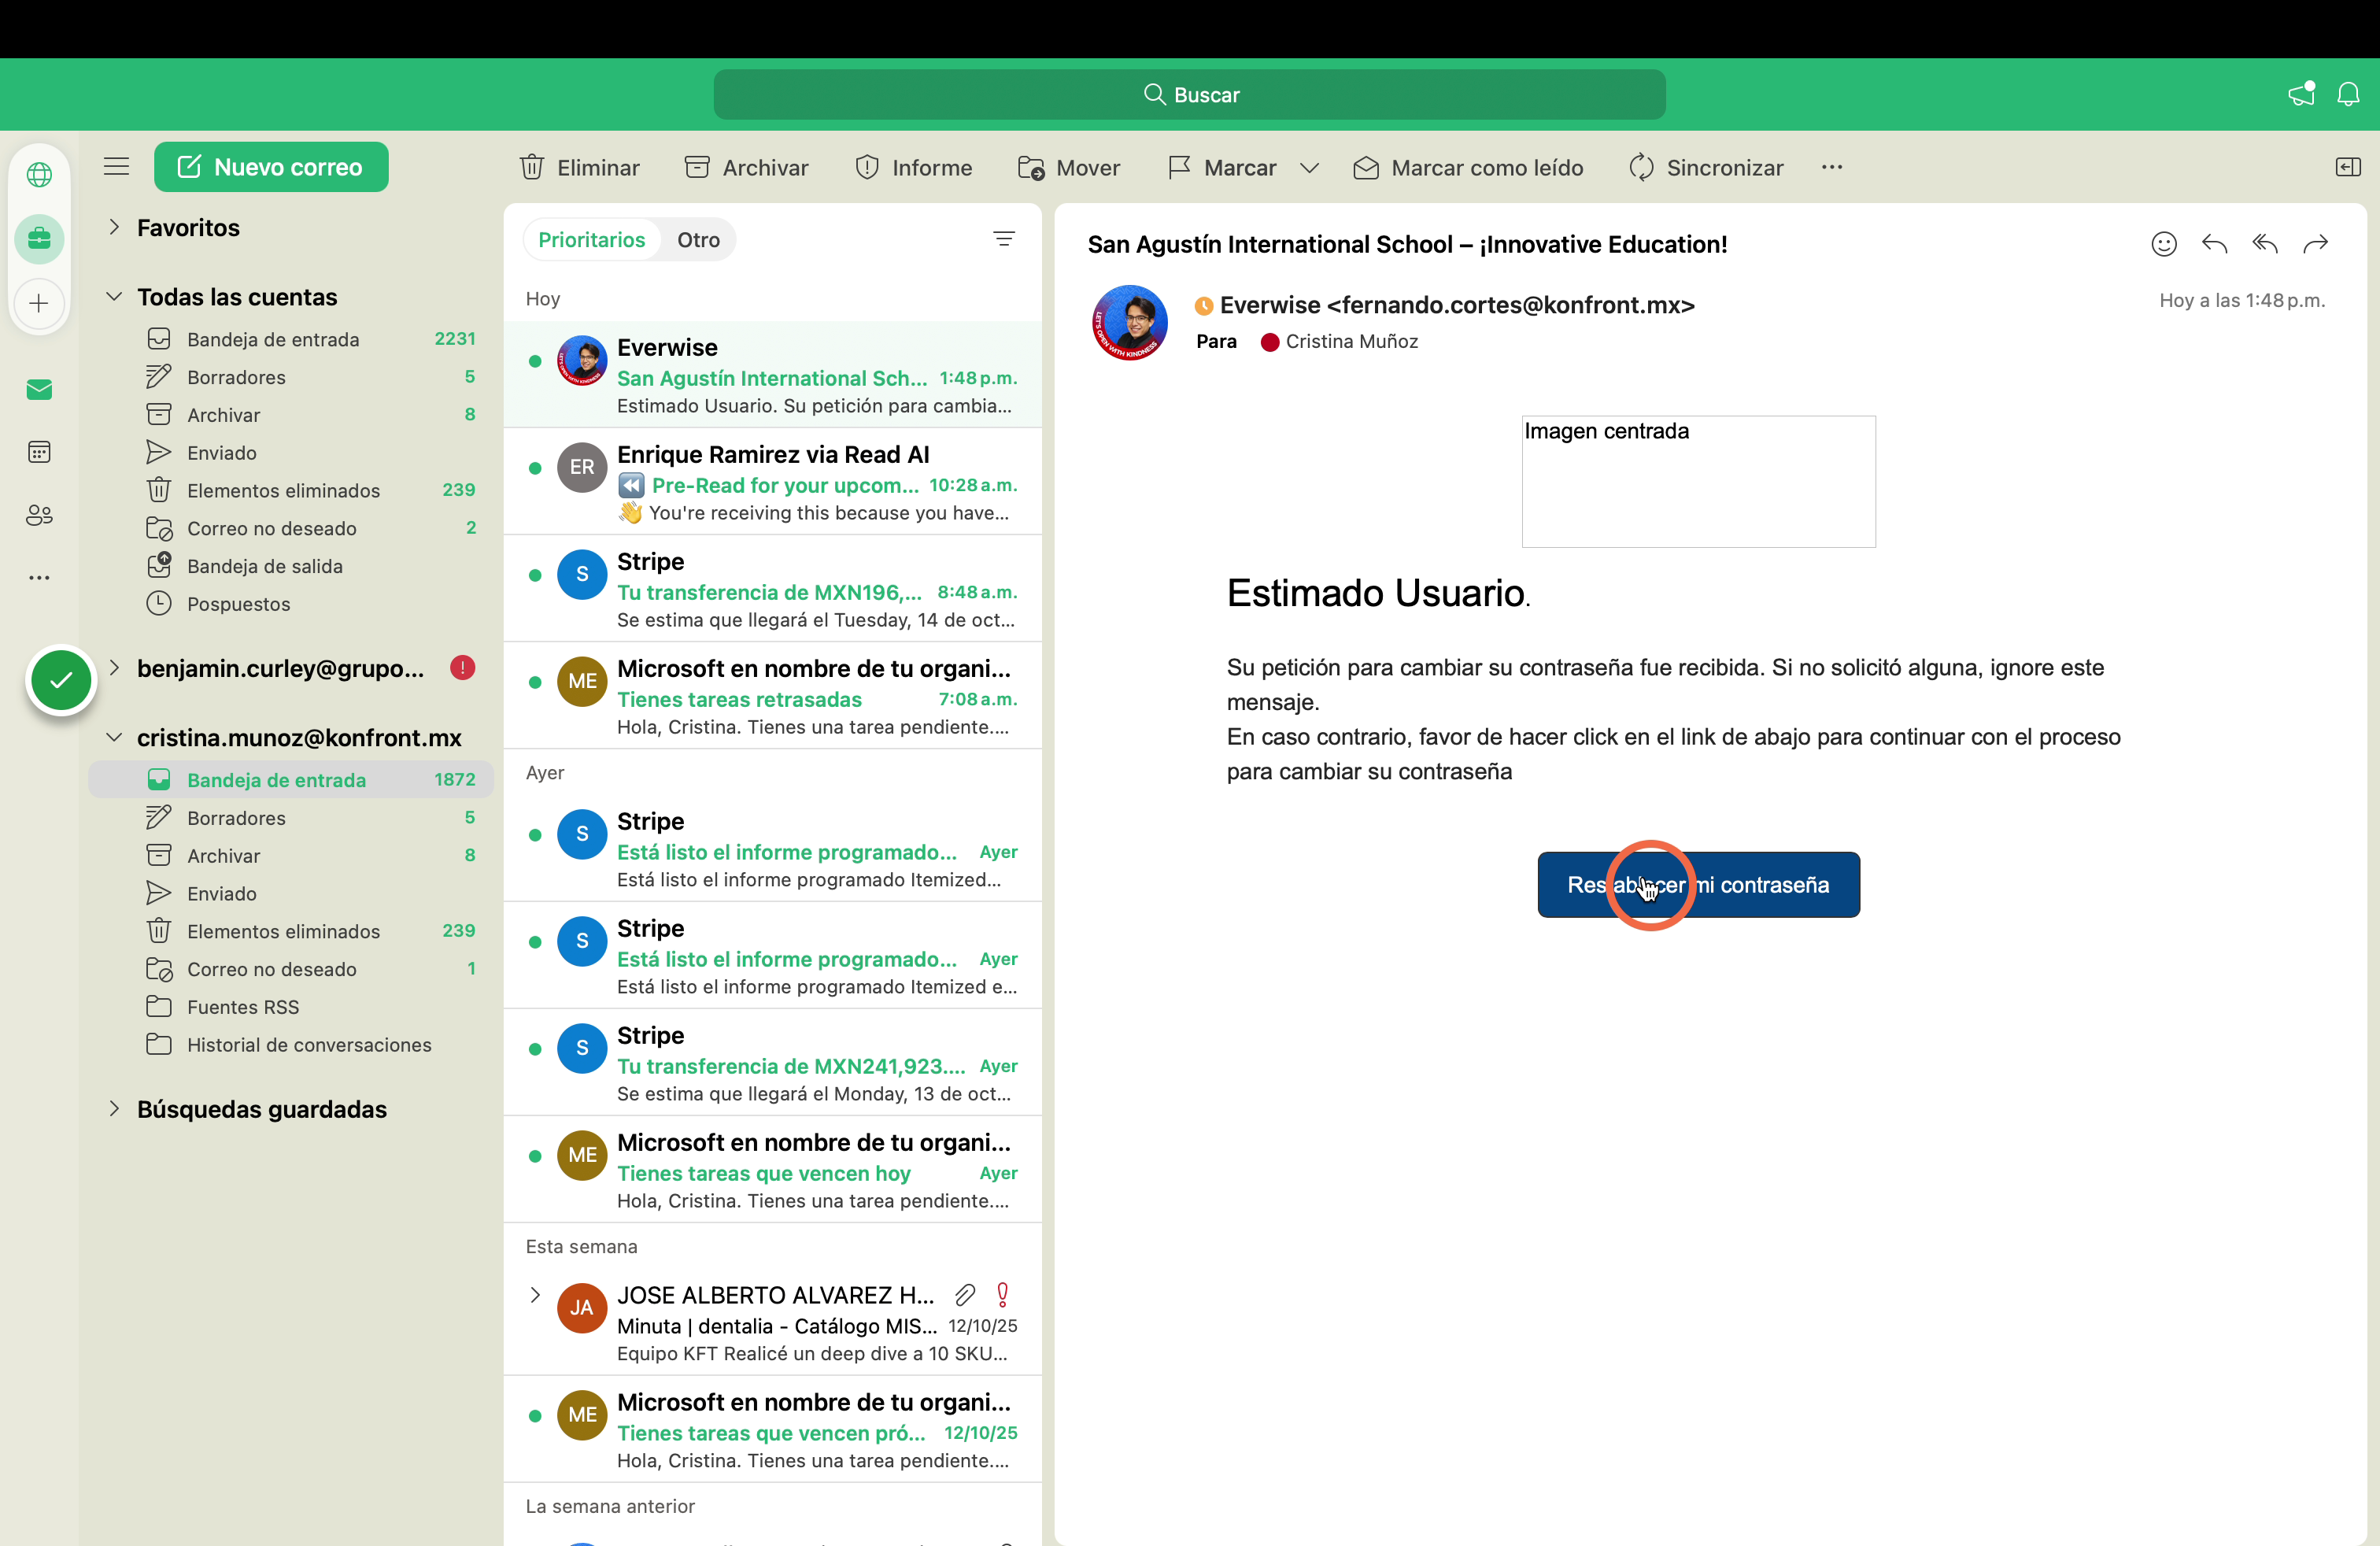
Task: Open the Fuentes RSS folder
Action: pyautogui.click(x=291, y=1007)
